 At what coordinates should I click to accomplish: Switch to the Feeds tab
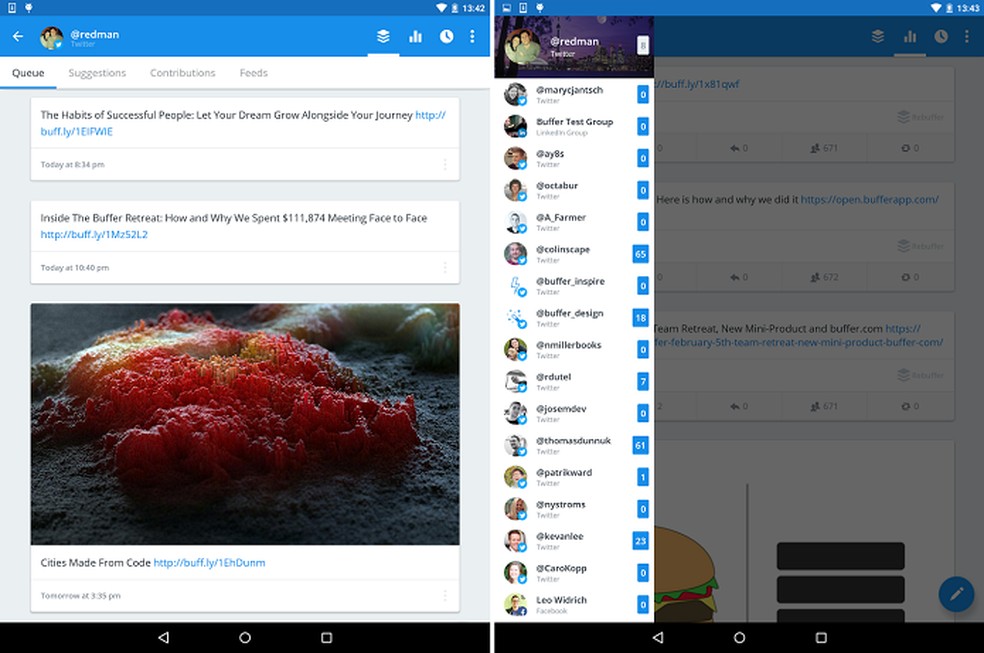point(254,73)
